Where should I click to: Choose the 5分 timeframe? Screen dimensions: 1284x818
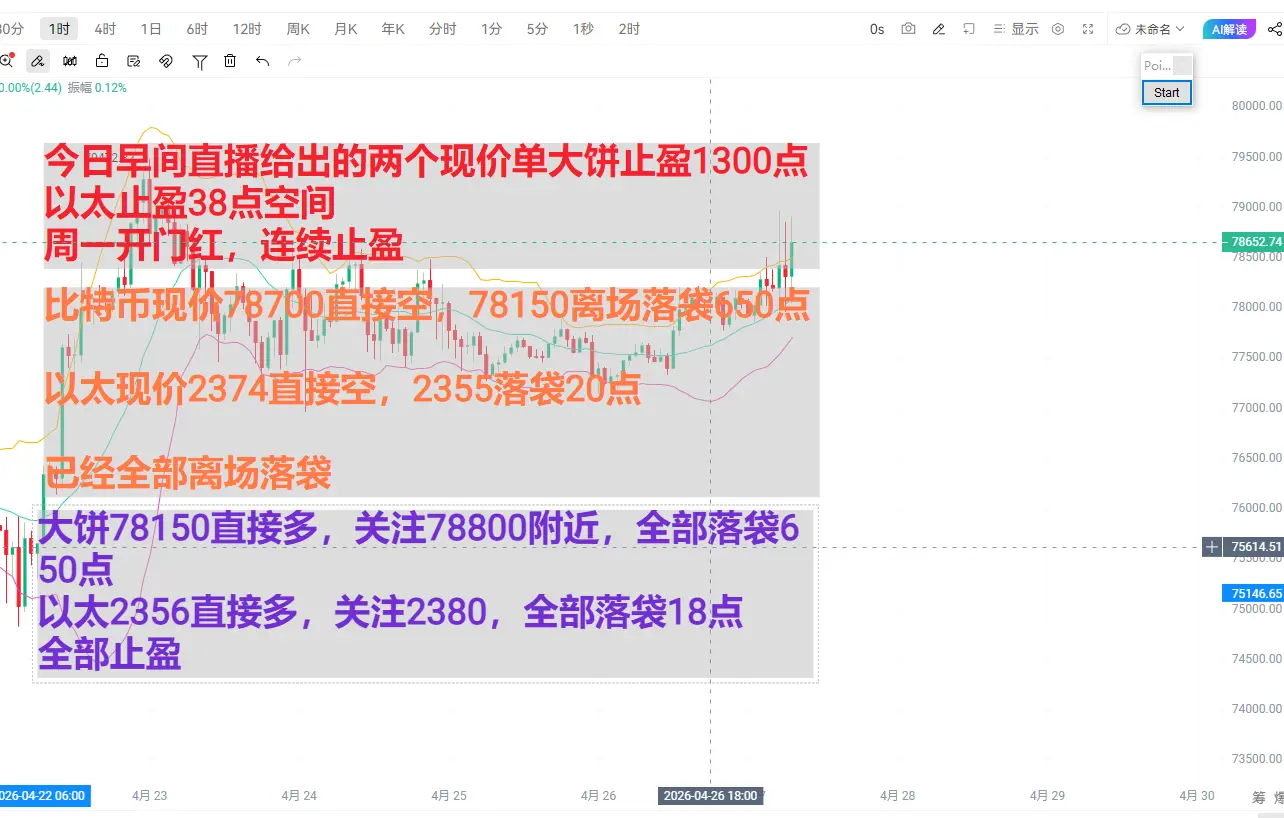537,29
